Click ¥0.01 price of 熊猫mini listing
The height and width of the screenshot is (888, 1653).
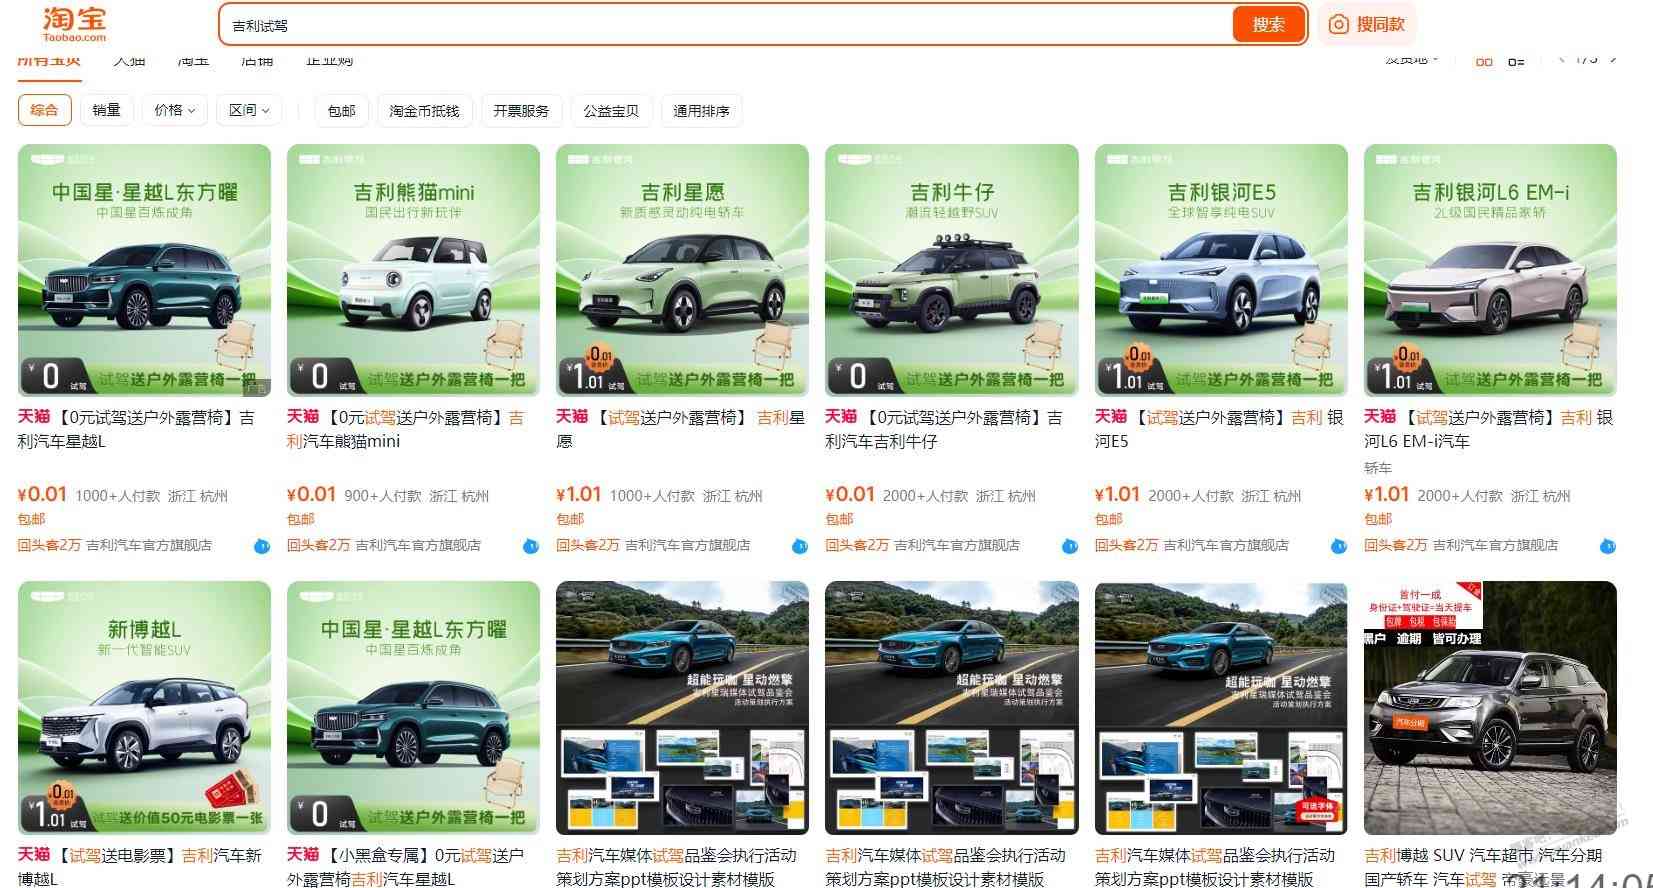point(311,494)
